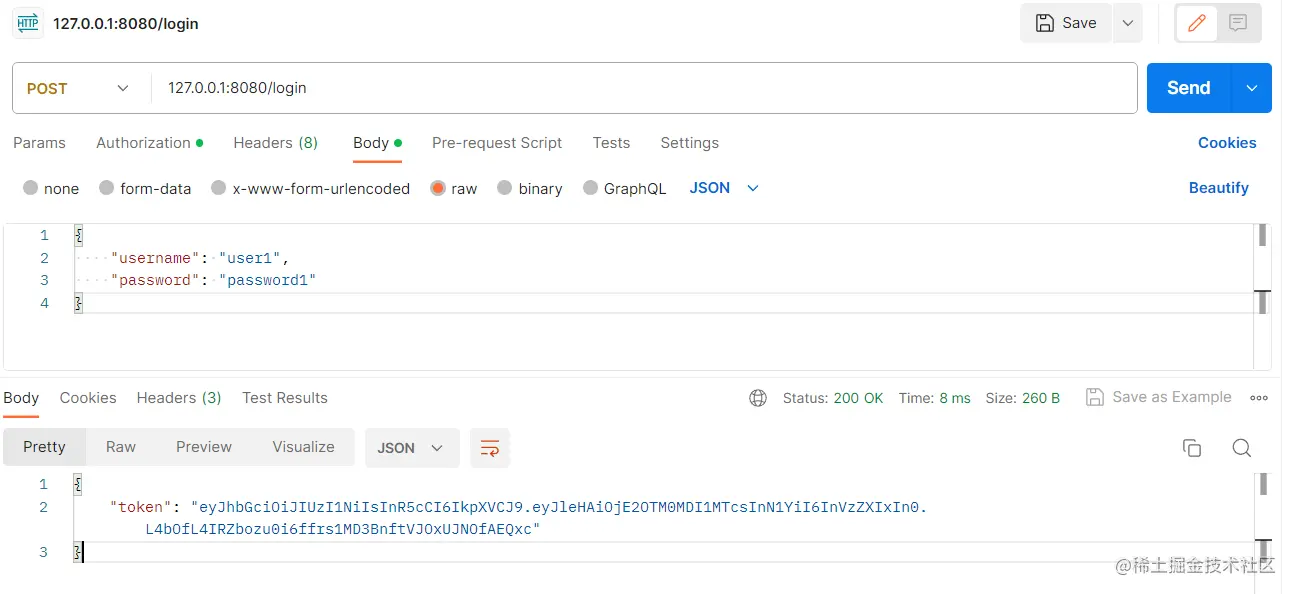Viewport: 1294px width, 594px height.
Task: Open the Tests tab
Action: [611, 143]
